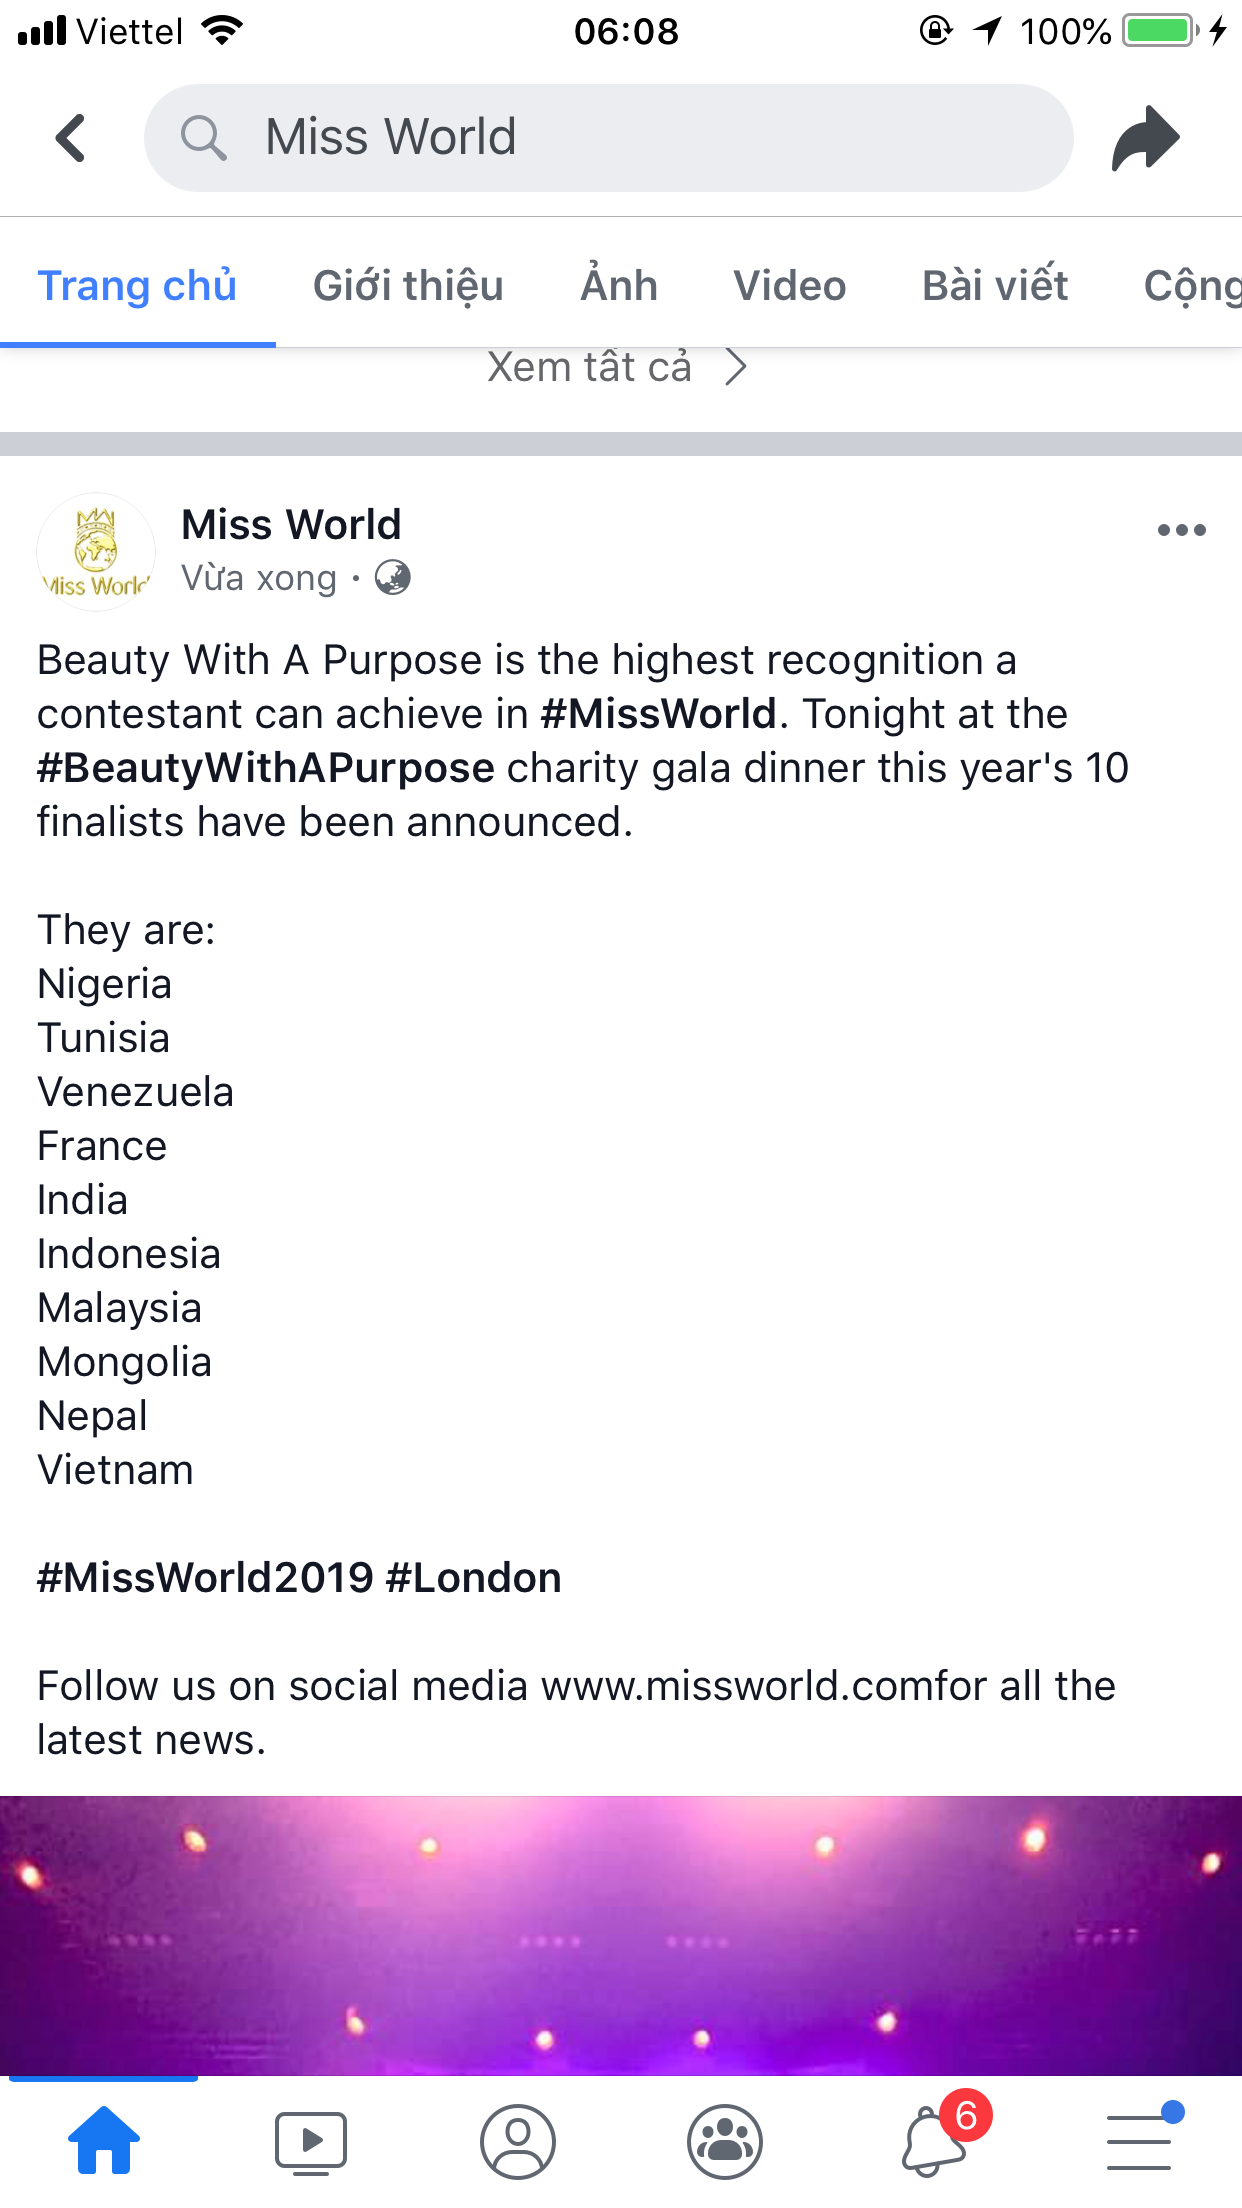Image resolution: width=1242 pixels, height=2208 pixels.
Task: Open the hamburger menu icon
Action: click(x=1140, y=2142)
